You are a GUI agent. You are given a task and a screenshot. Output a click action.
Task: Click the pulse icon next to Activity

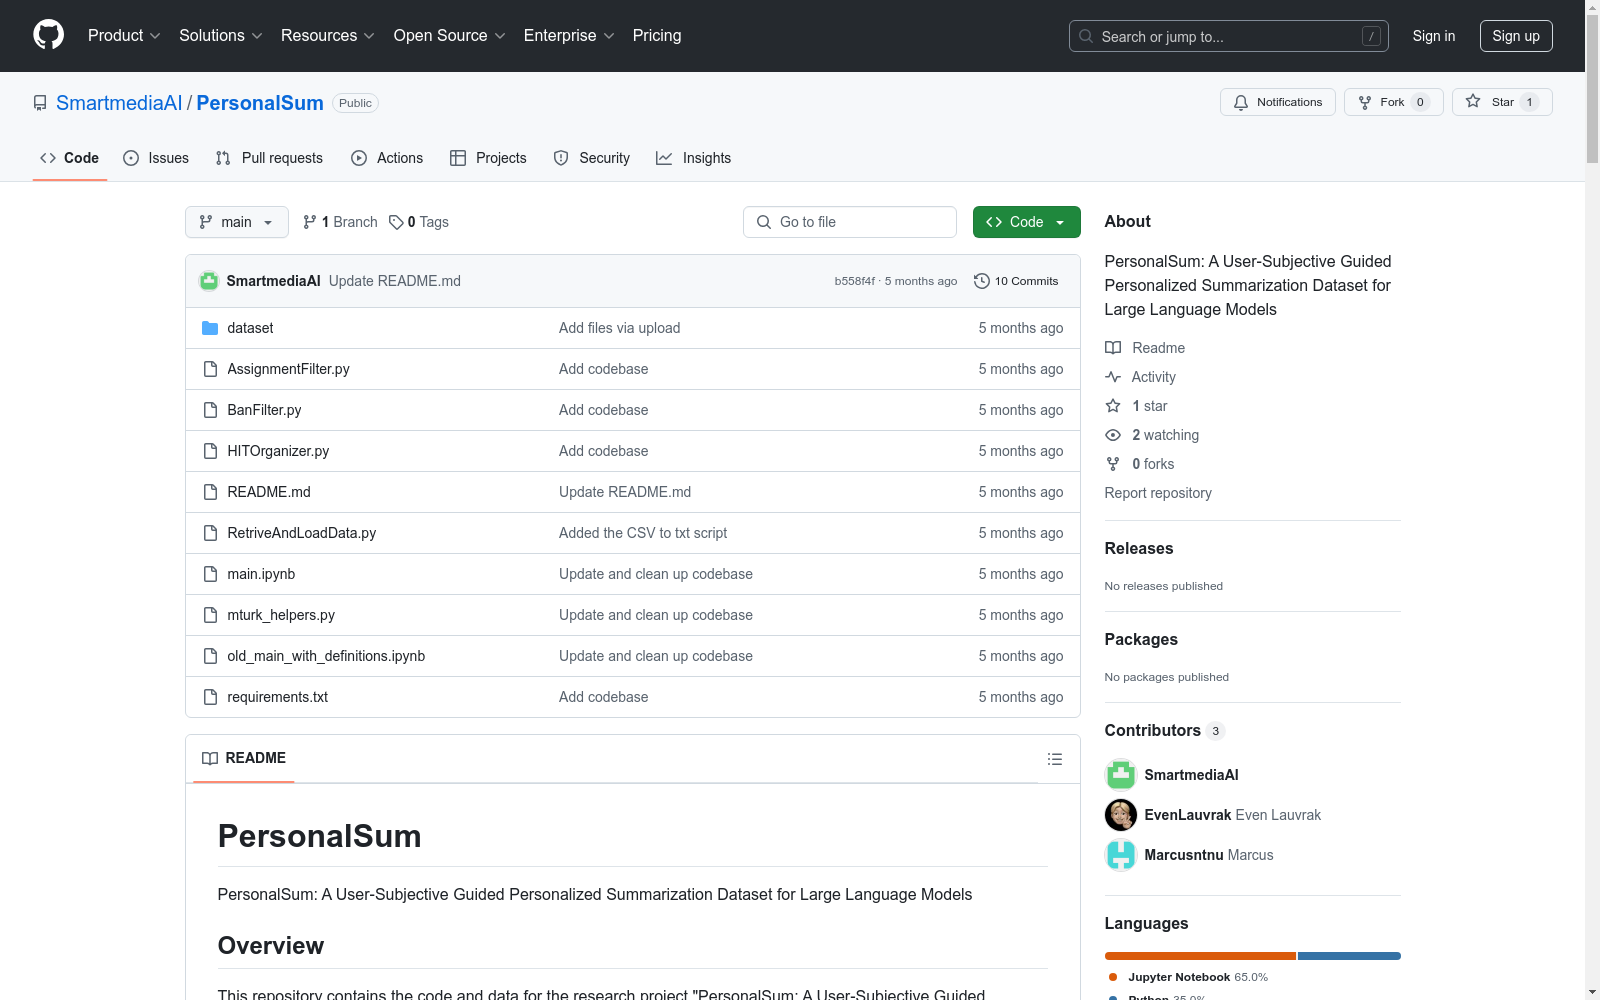pyautogui.click(x=1113, y=377)
